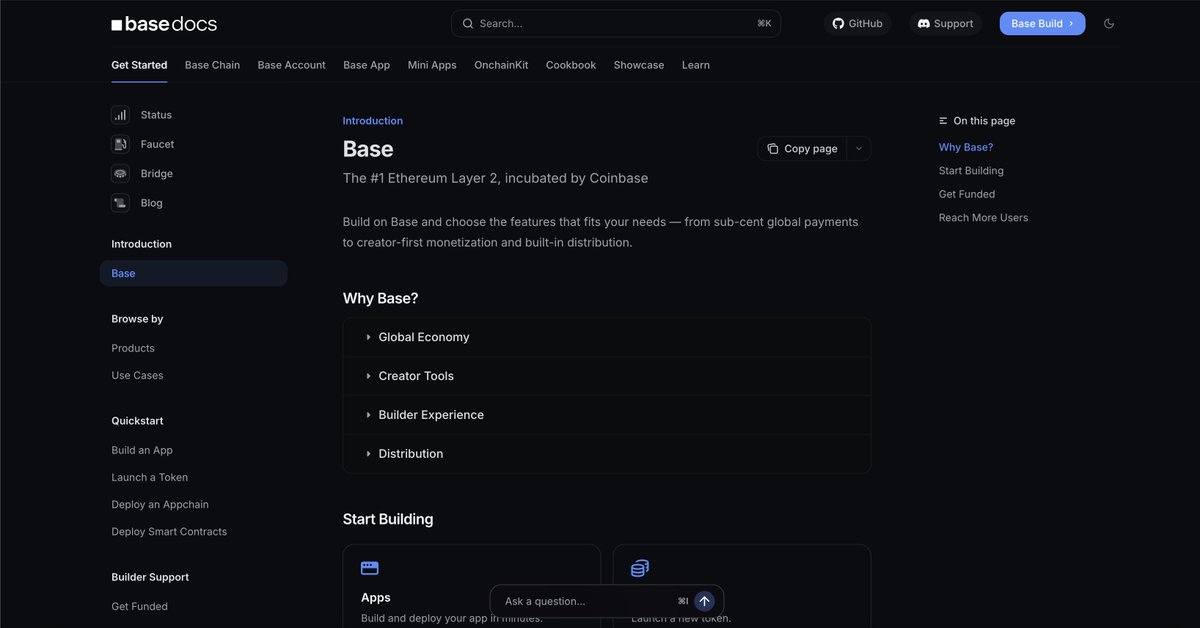The height and width of the screenshot is (628, 1200).
Task: Jump to Reach More Users section
Action: click(x=983, y=217)
